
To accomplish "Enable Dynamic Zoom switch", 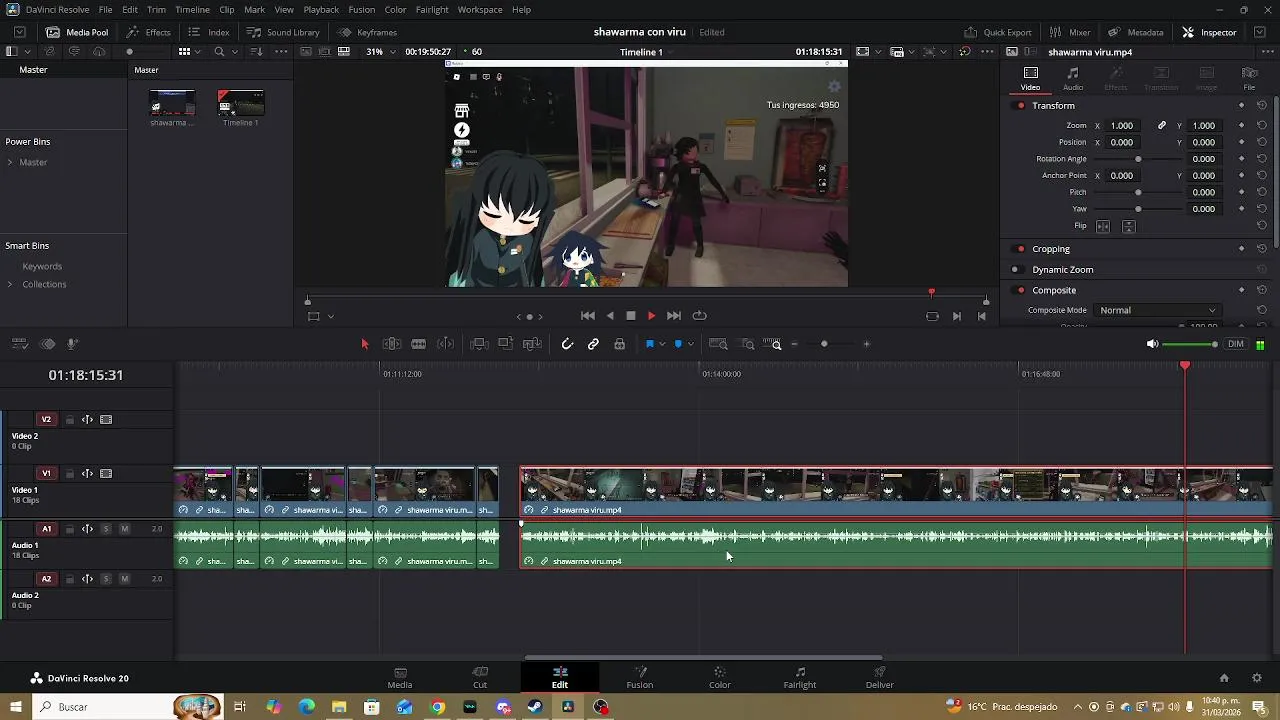I will pos(1015,270).
